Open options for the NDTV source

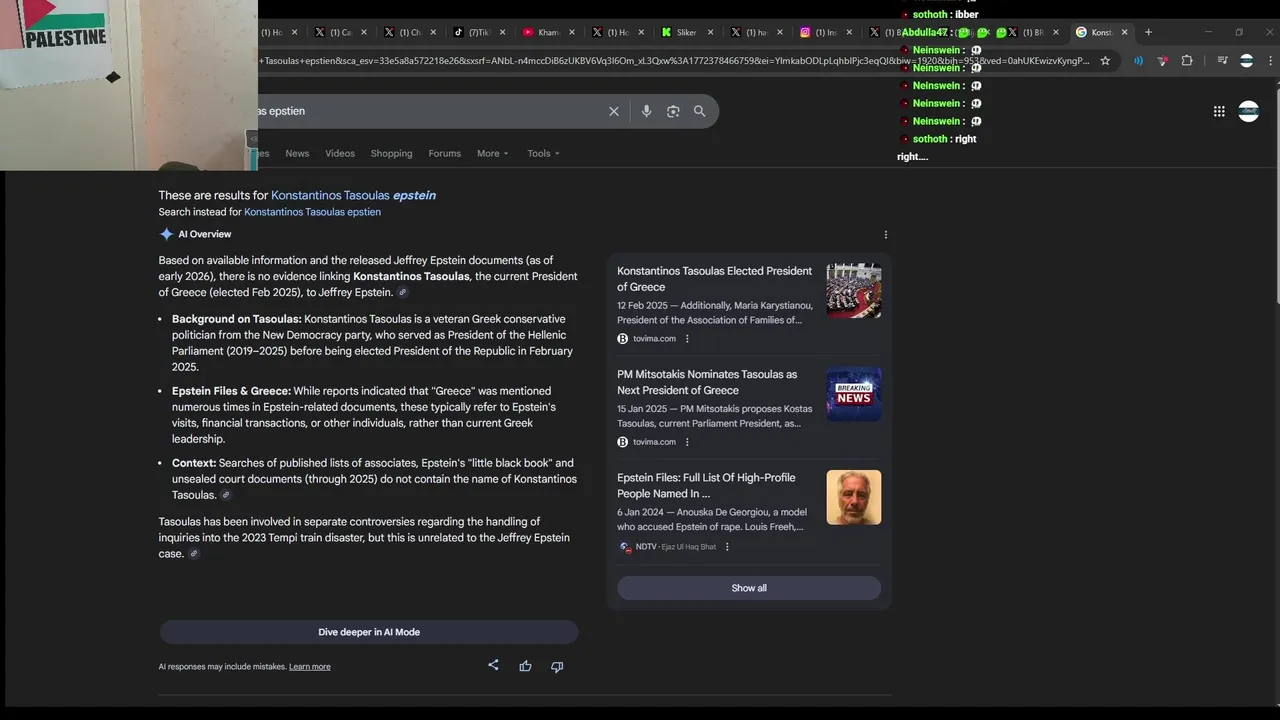coord(727,547)
